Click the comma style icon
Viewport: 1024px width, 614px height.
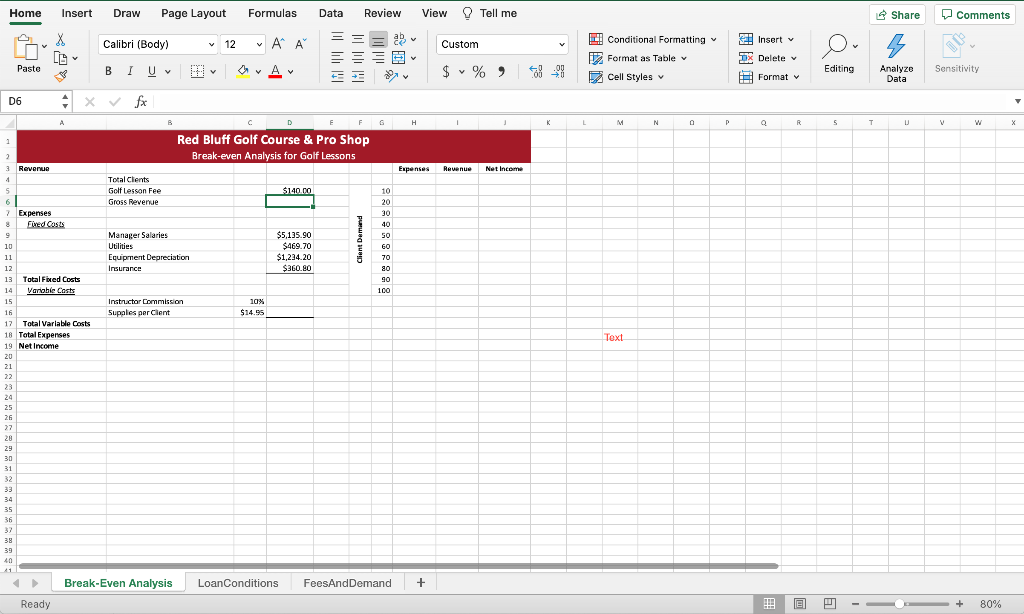coord(501,72)
